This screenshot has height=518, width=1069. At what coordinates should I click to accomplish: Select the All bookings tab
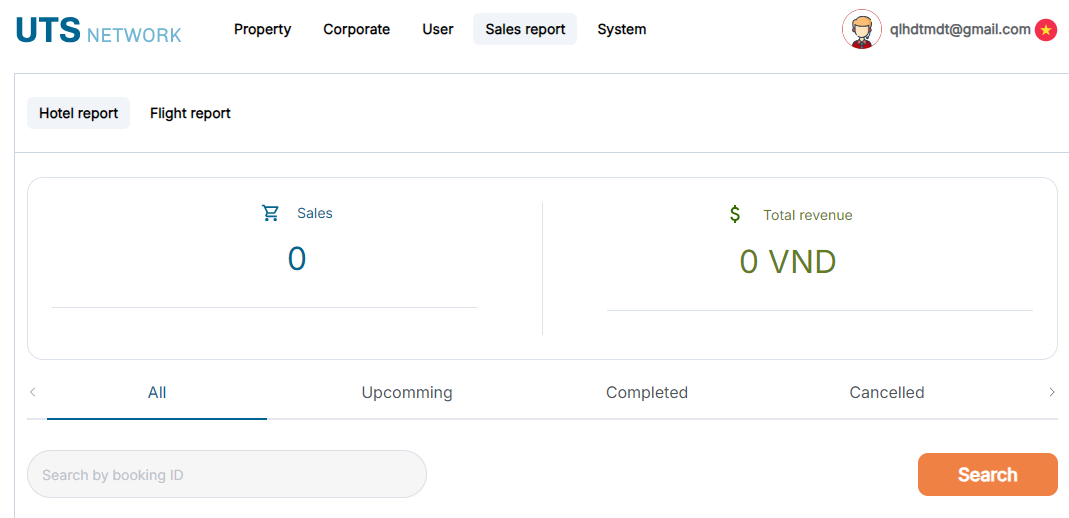(157, 393)
